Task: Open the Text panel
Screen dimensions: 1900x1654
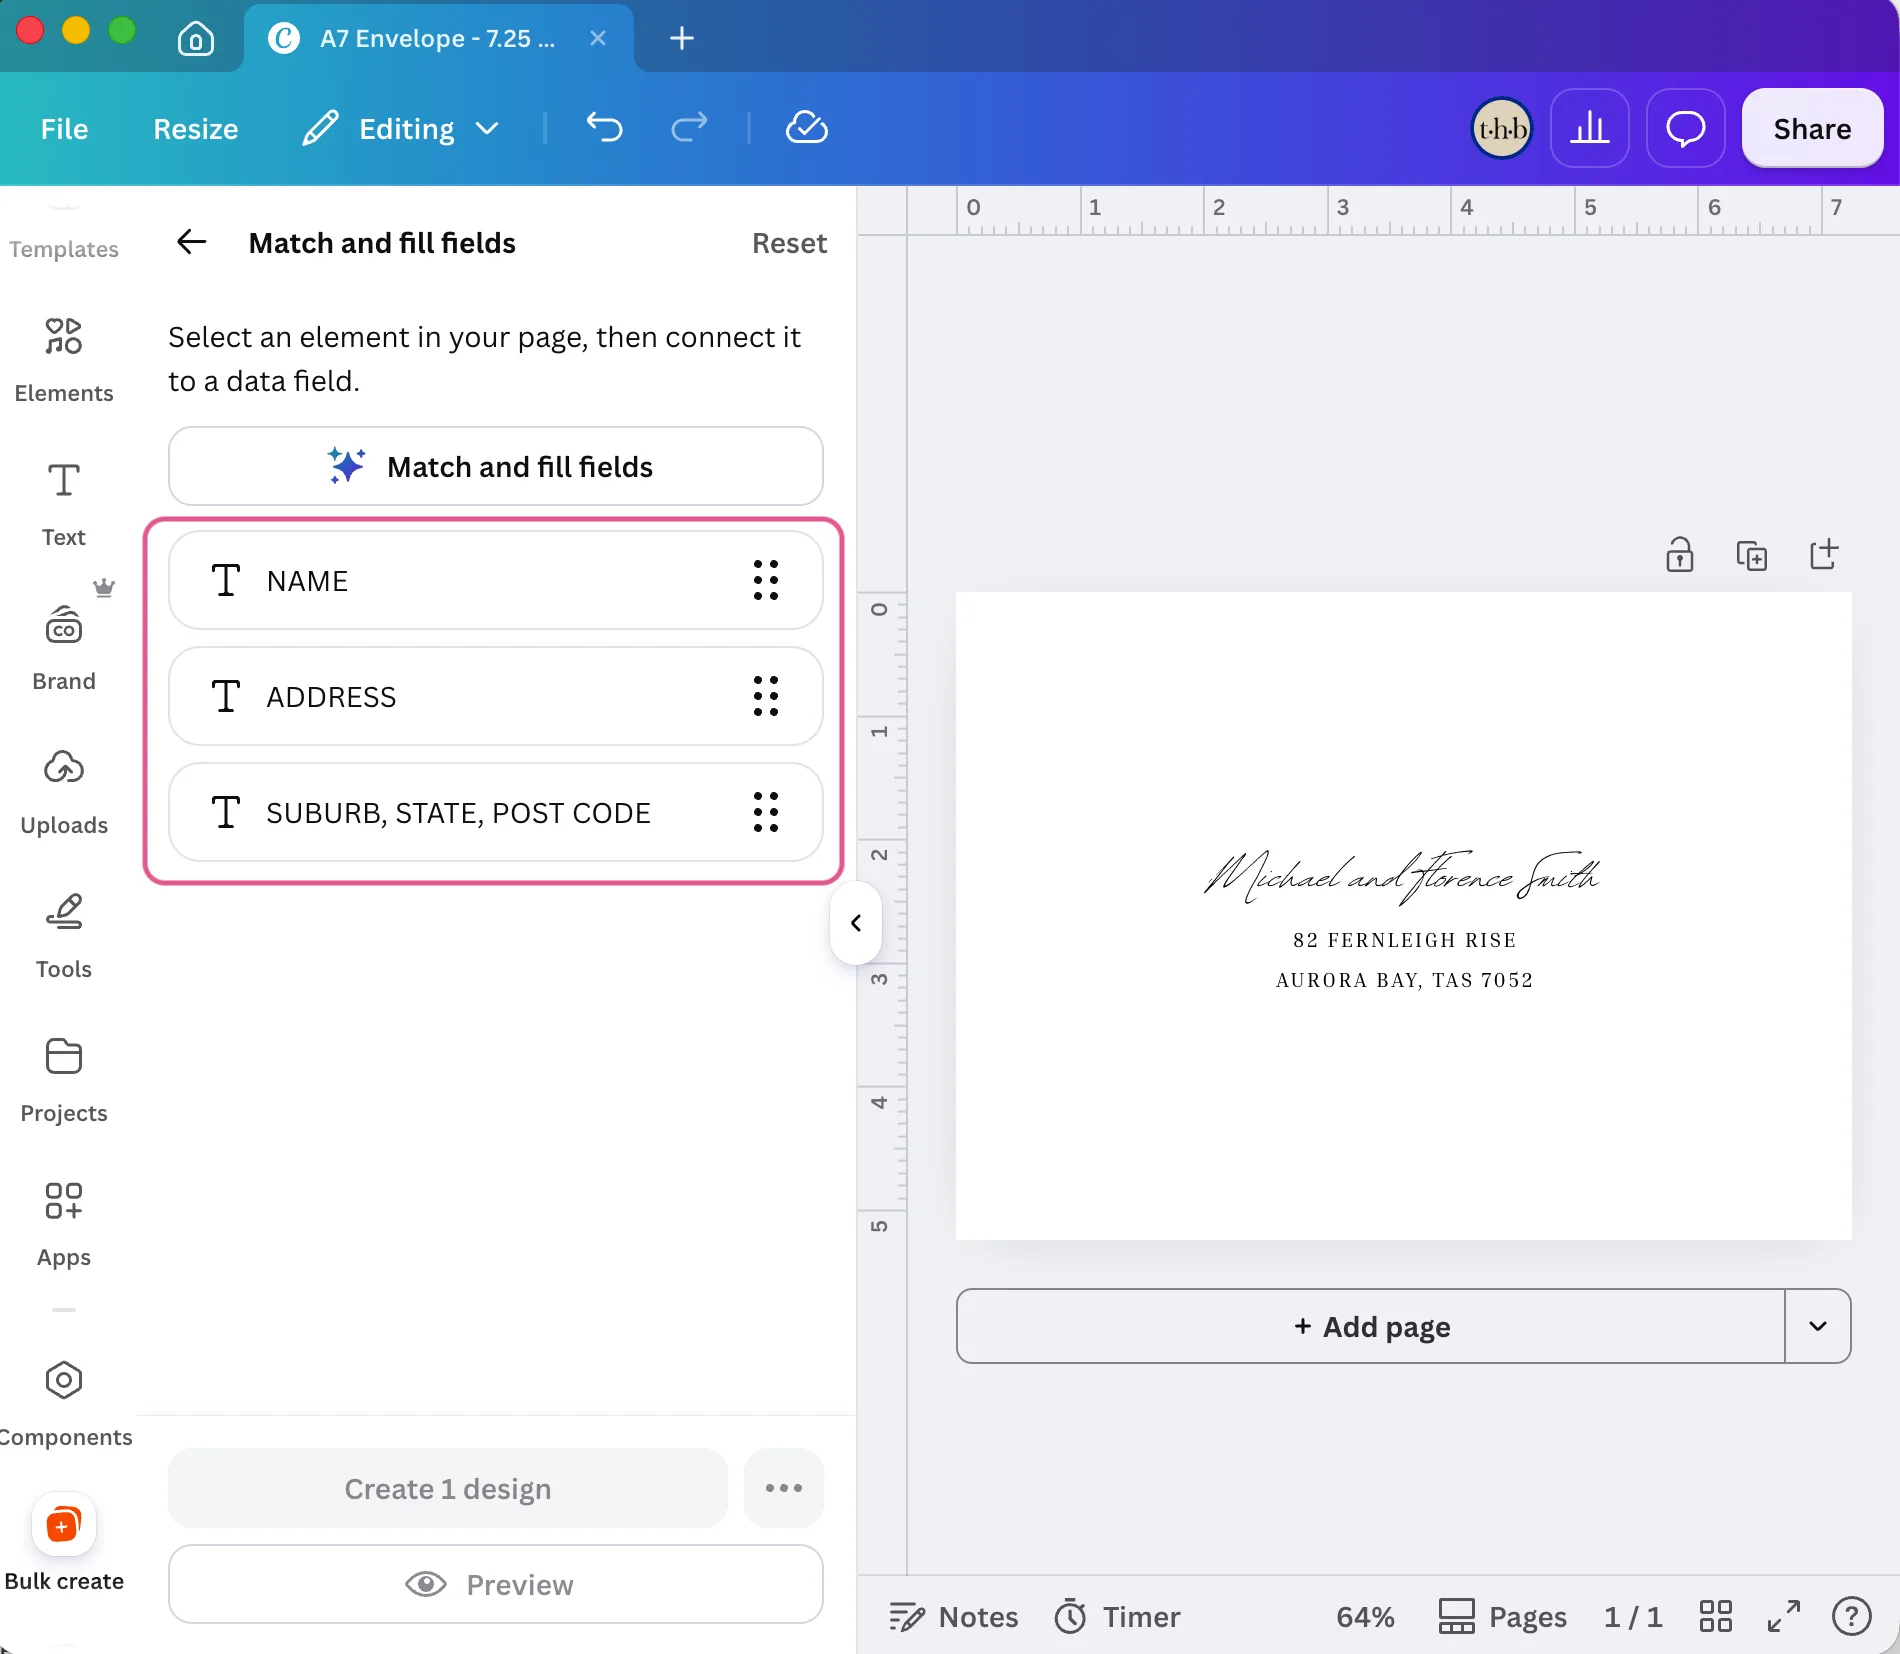Action: pyautogui.click(x=64, y=504)
